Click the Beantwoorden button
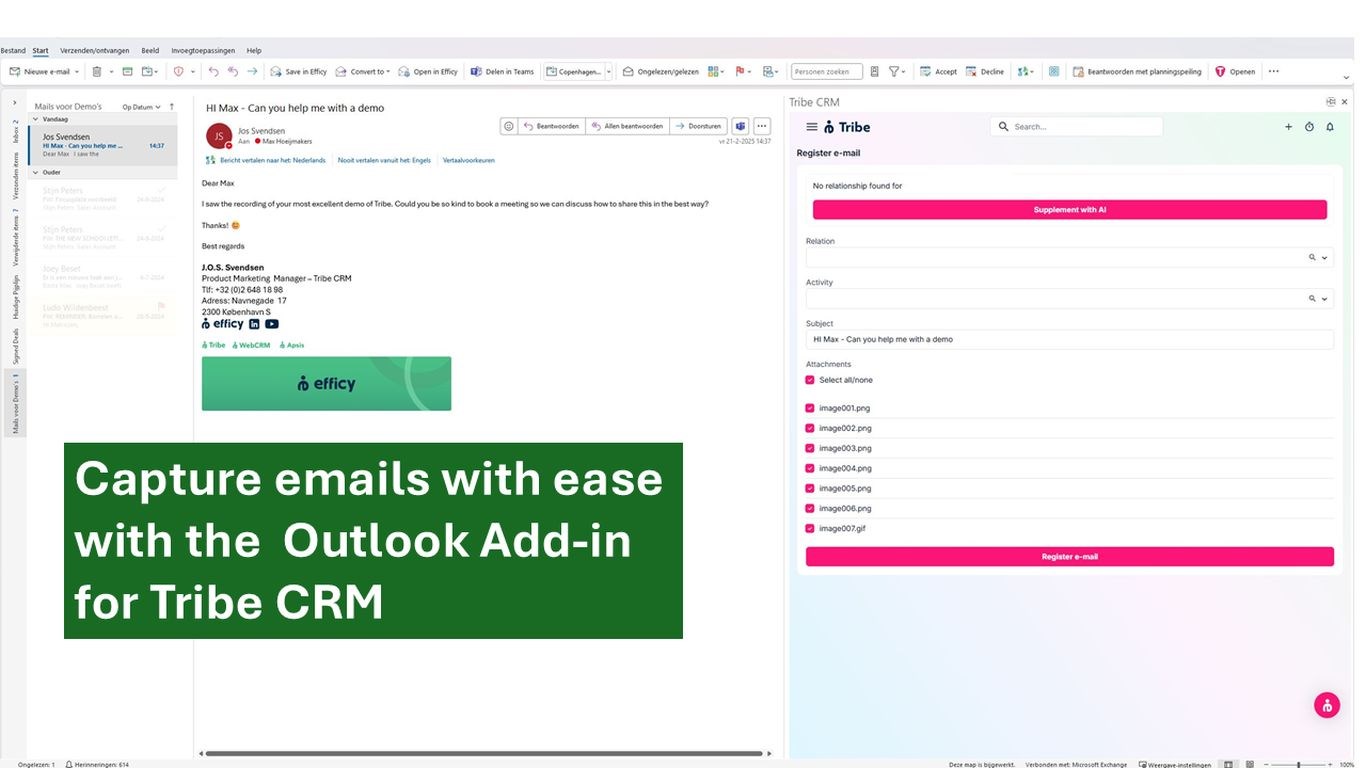Image resolution: width=1366 pixels, height=768 pixels. click(x=552, y=126)
